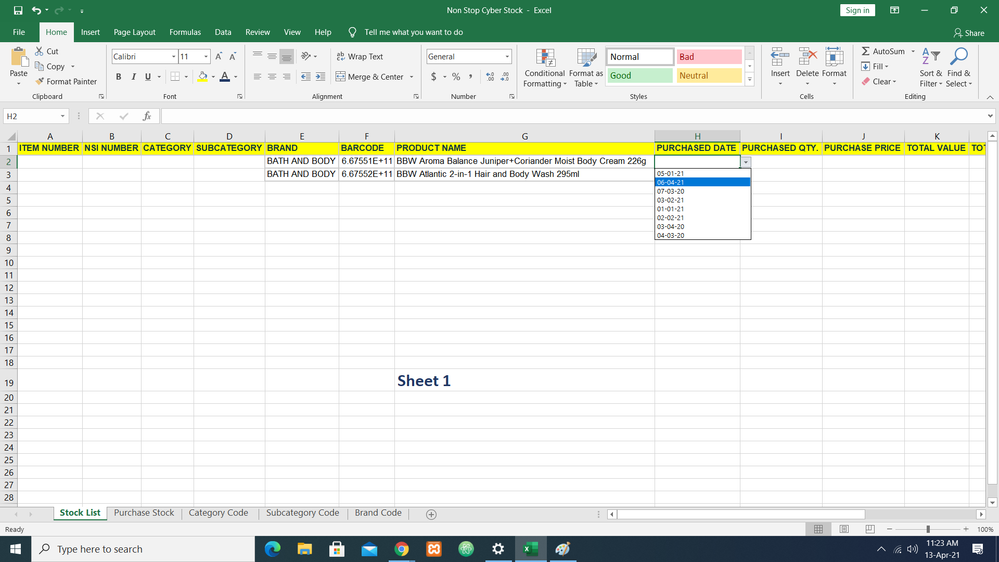
Task: Expand Merge & Center options arrow
Action: click(x=412, y=77)
